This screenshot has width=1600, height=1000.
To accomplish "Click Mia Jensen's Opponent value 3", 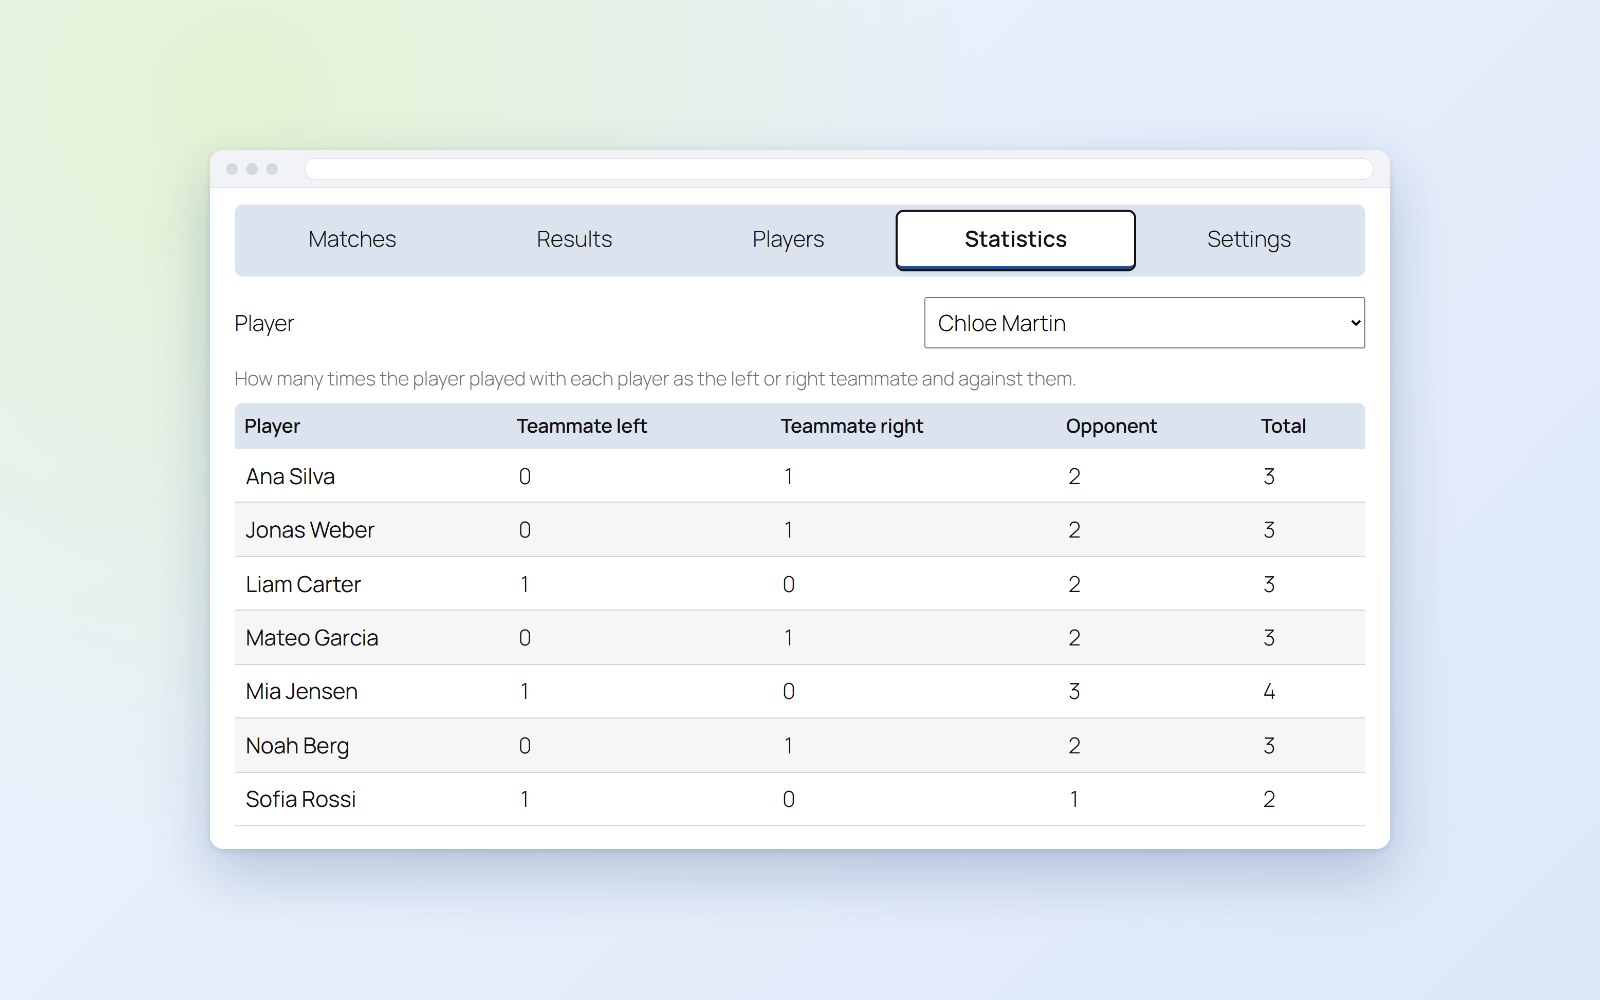I will [1074, 691].
